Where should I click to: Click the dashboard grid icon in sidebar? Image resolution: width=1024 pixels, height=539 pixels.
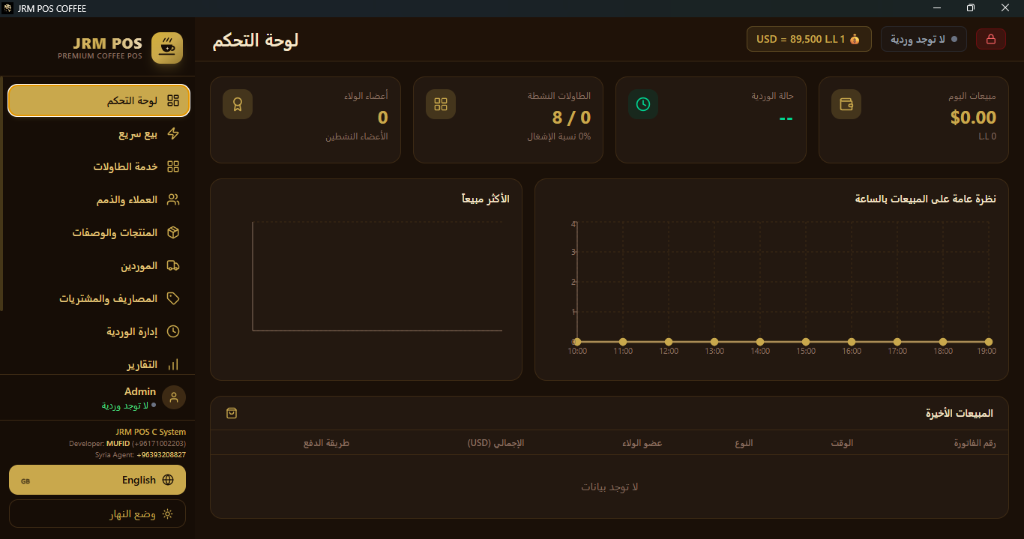point(173,101)
